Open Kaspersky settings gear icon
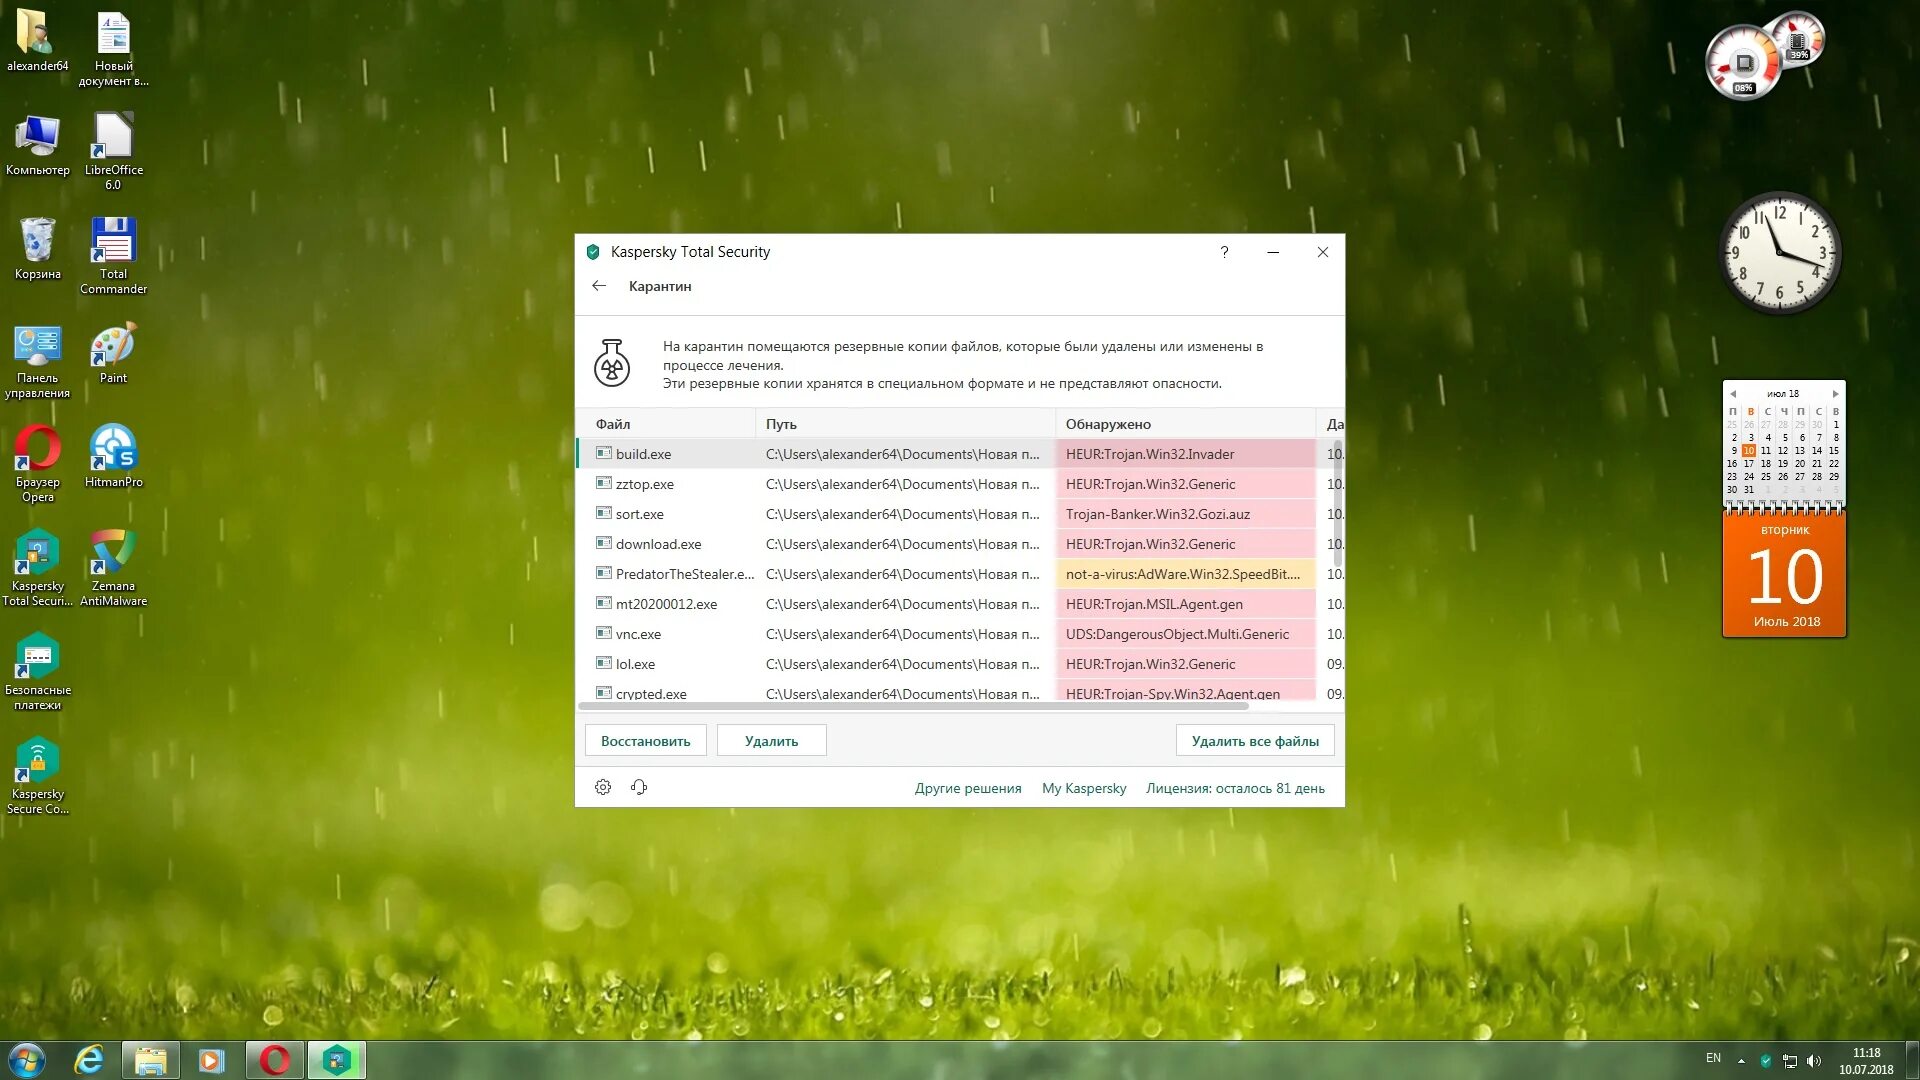The width and height of the screenshot is (1920, 1080). point(603,788)
